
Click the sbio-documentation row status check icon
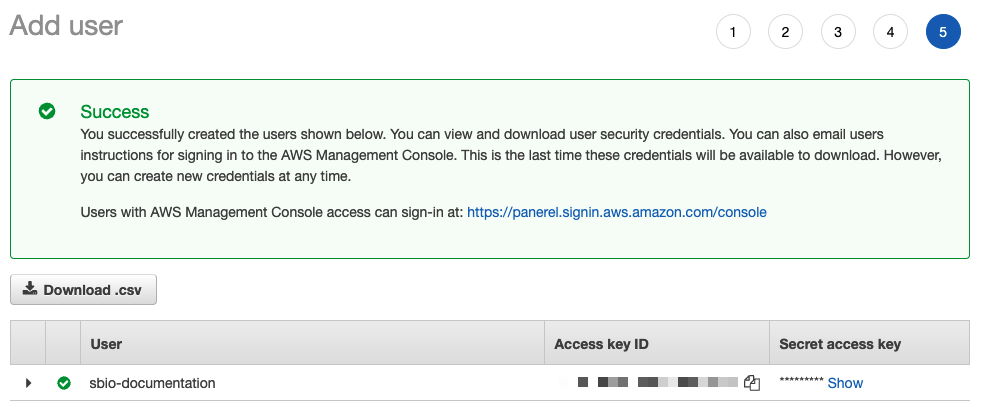pos(64,383)
